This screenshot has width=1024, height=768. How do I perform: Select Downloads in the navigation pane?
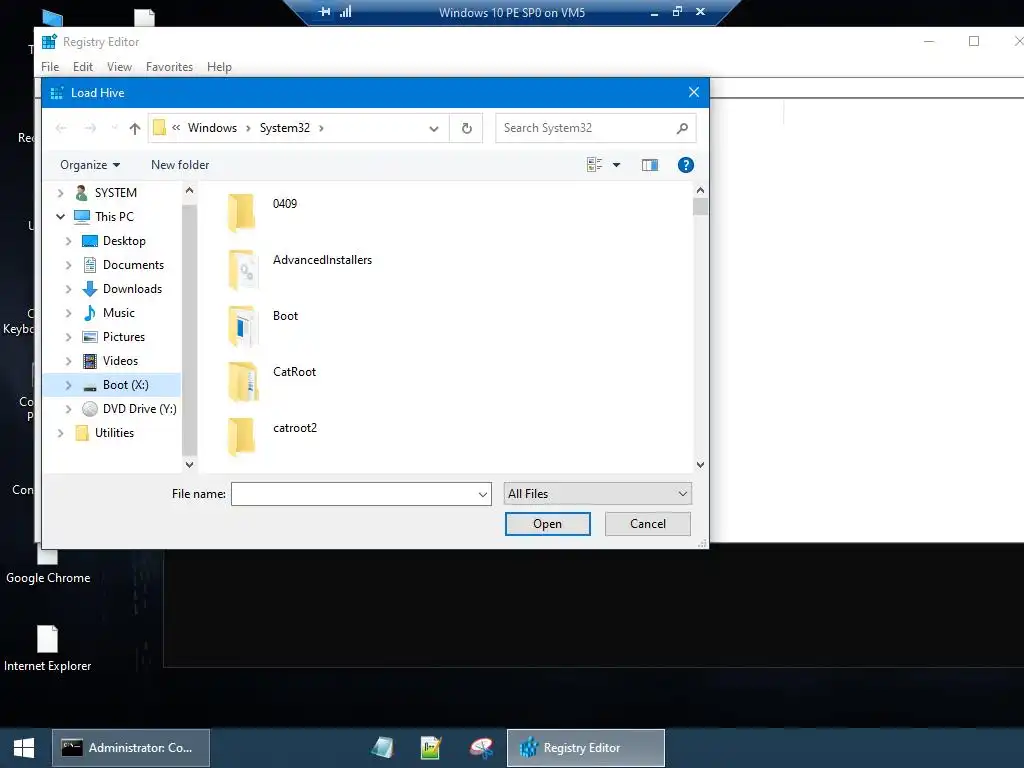[x=132, y=289]
